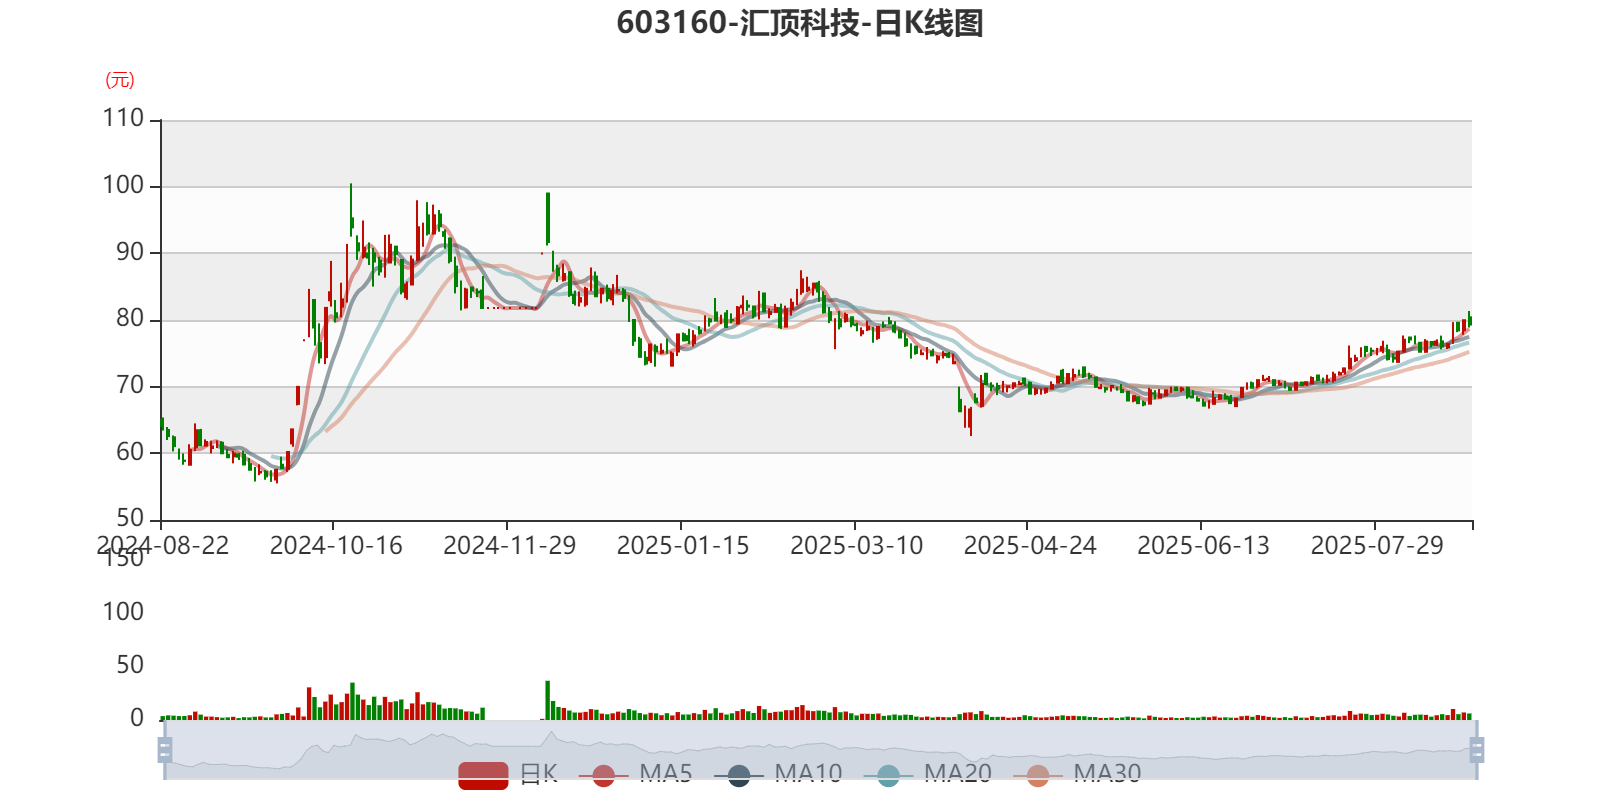Grab the left data zoom slider handle

click(165, 749)
